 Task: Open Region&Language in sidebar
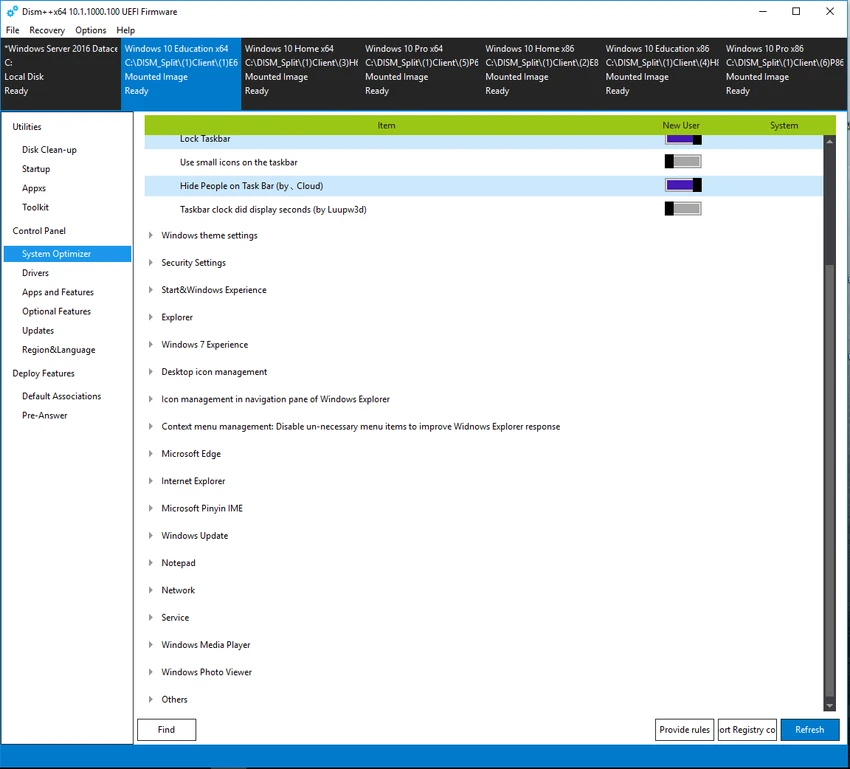(59, 350)
